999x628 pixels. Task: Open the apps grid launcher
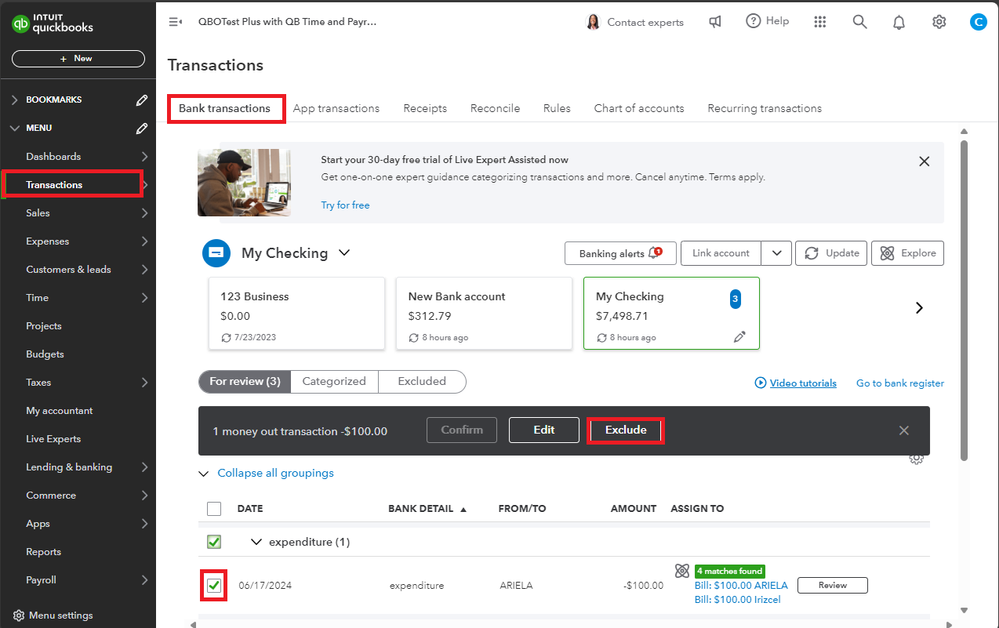tap(820, 22)
